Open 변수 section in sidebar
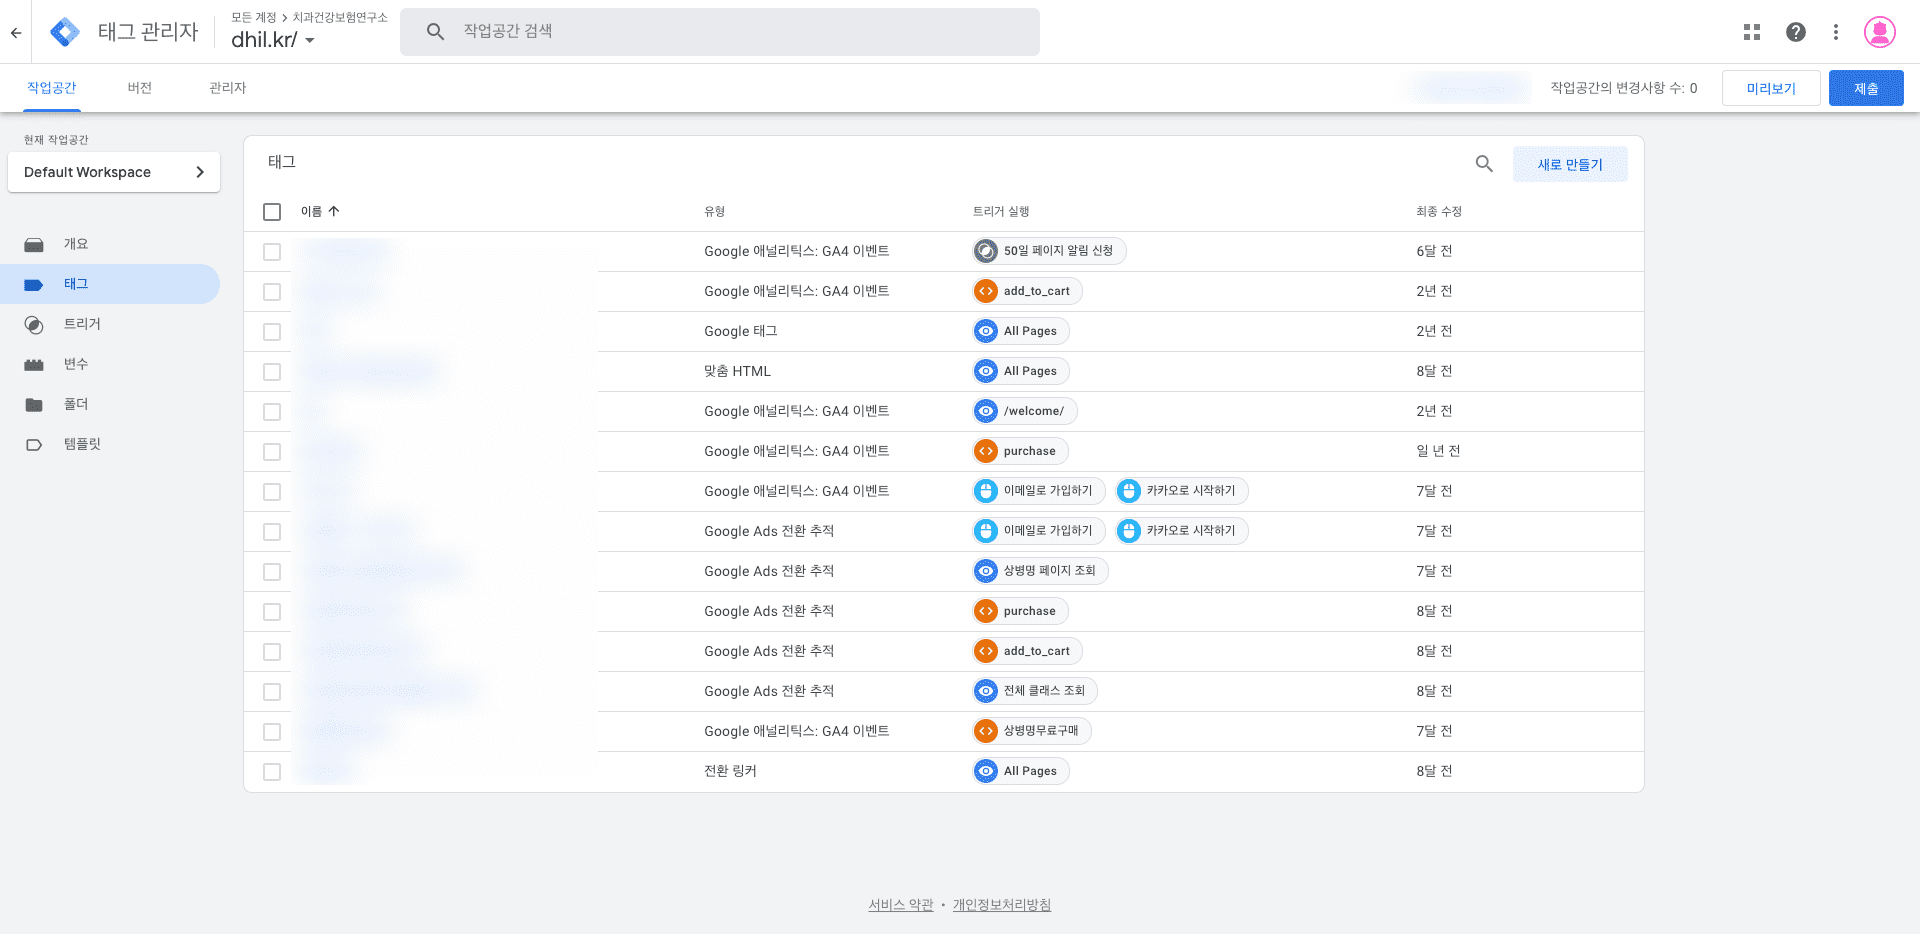1920x934 pixels. pyautogui.click(x=76, y=364)
